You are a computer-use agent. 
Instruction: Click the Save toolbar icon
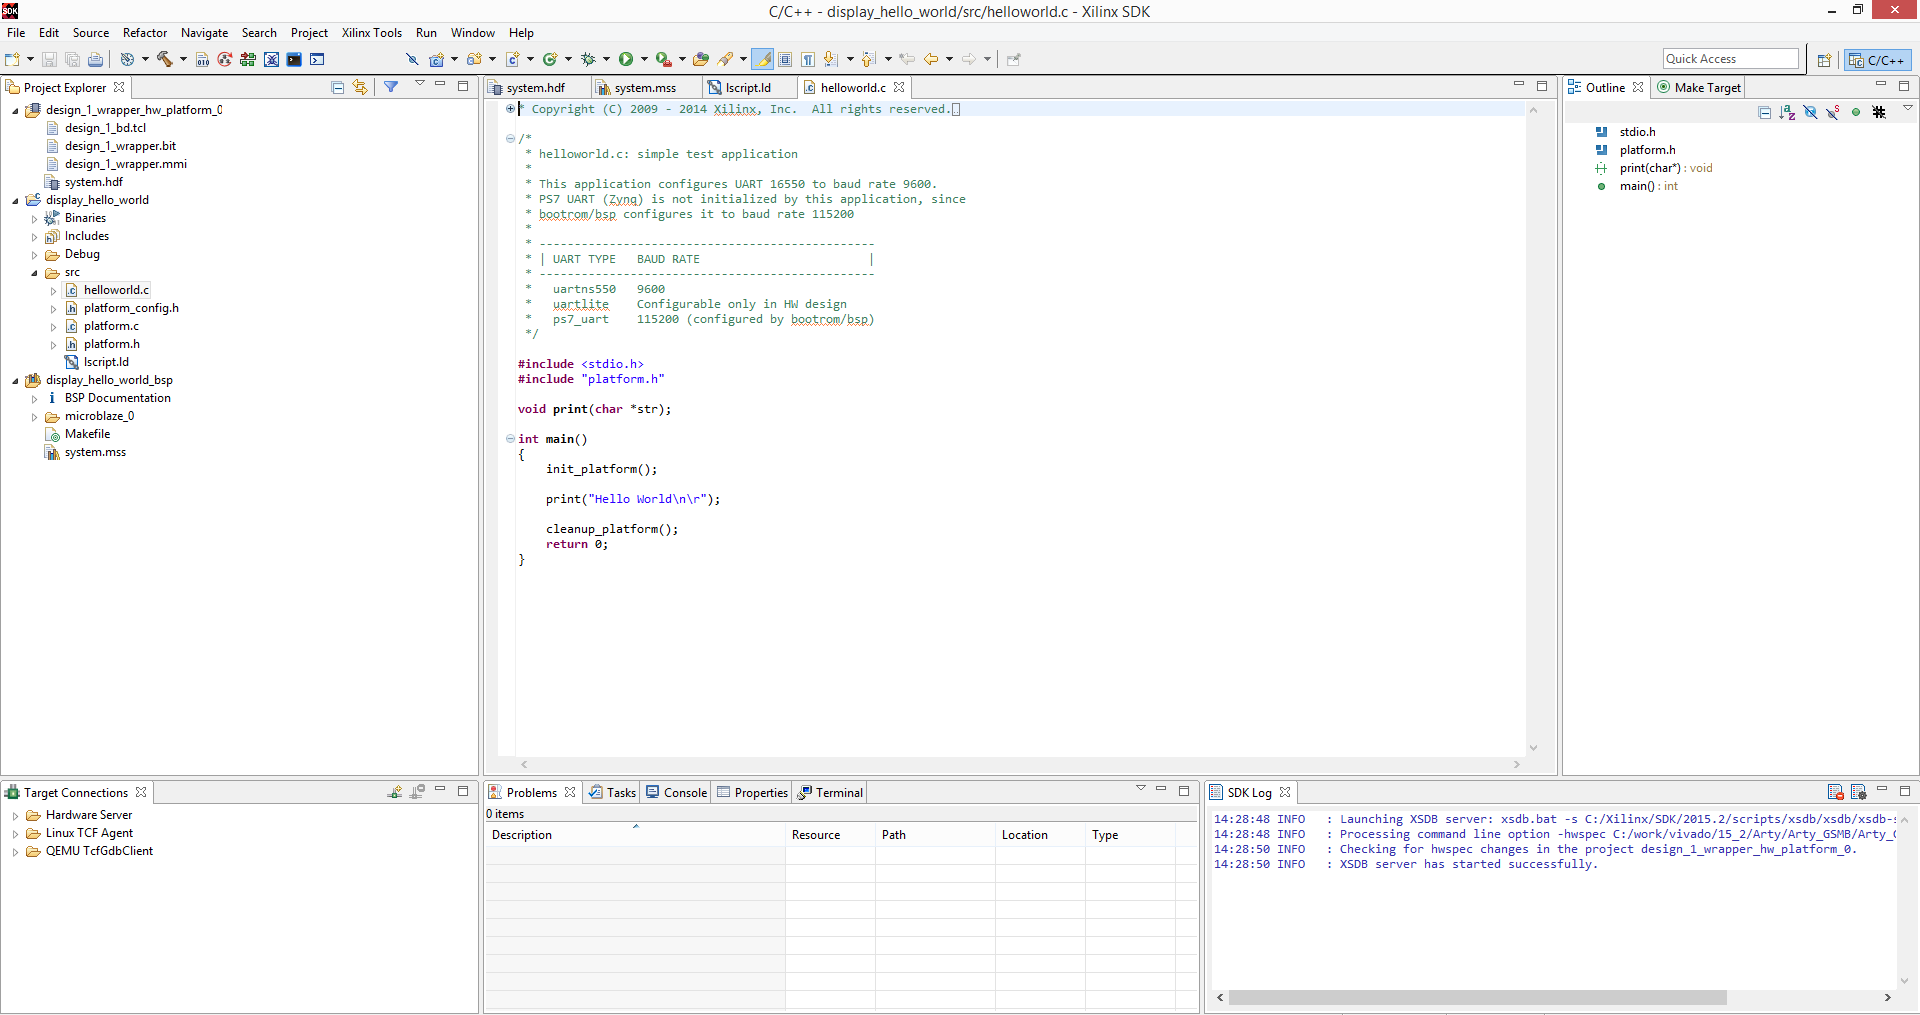(x=49, y=59)
